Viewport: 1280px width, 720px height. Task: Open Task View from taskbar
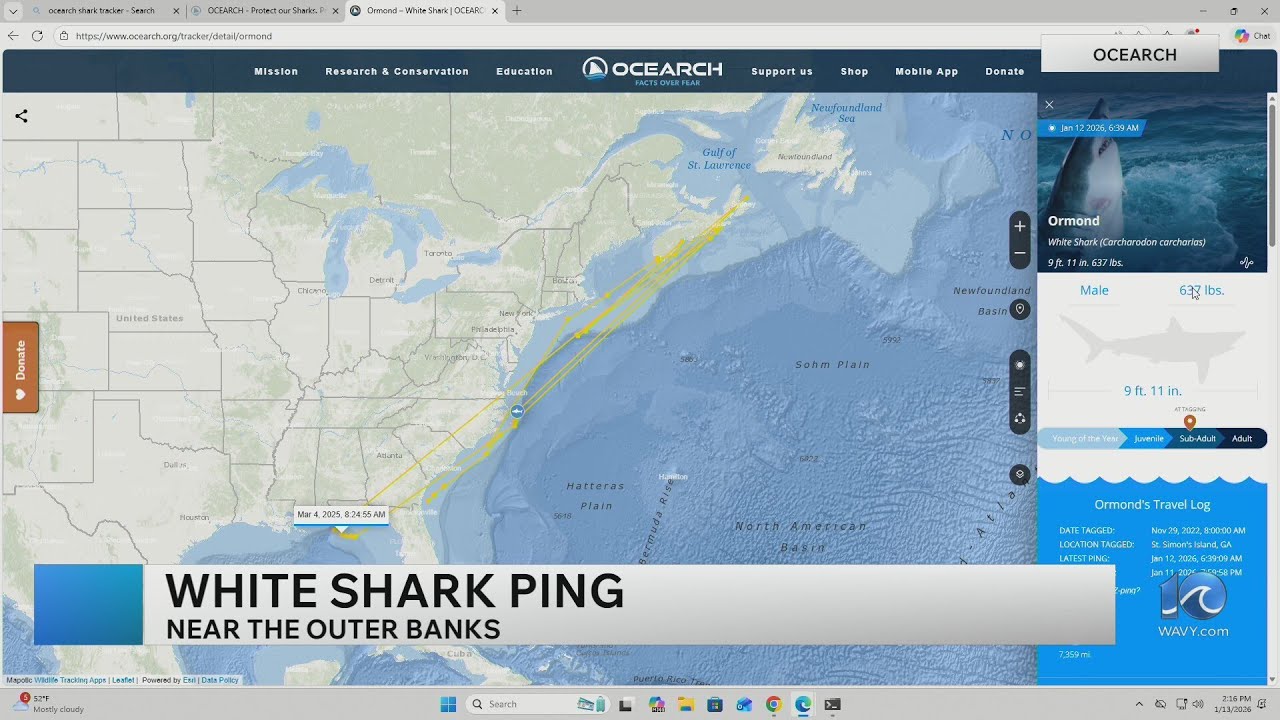click(x=626, y=704)
